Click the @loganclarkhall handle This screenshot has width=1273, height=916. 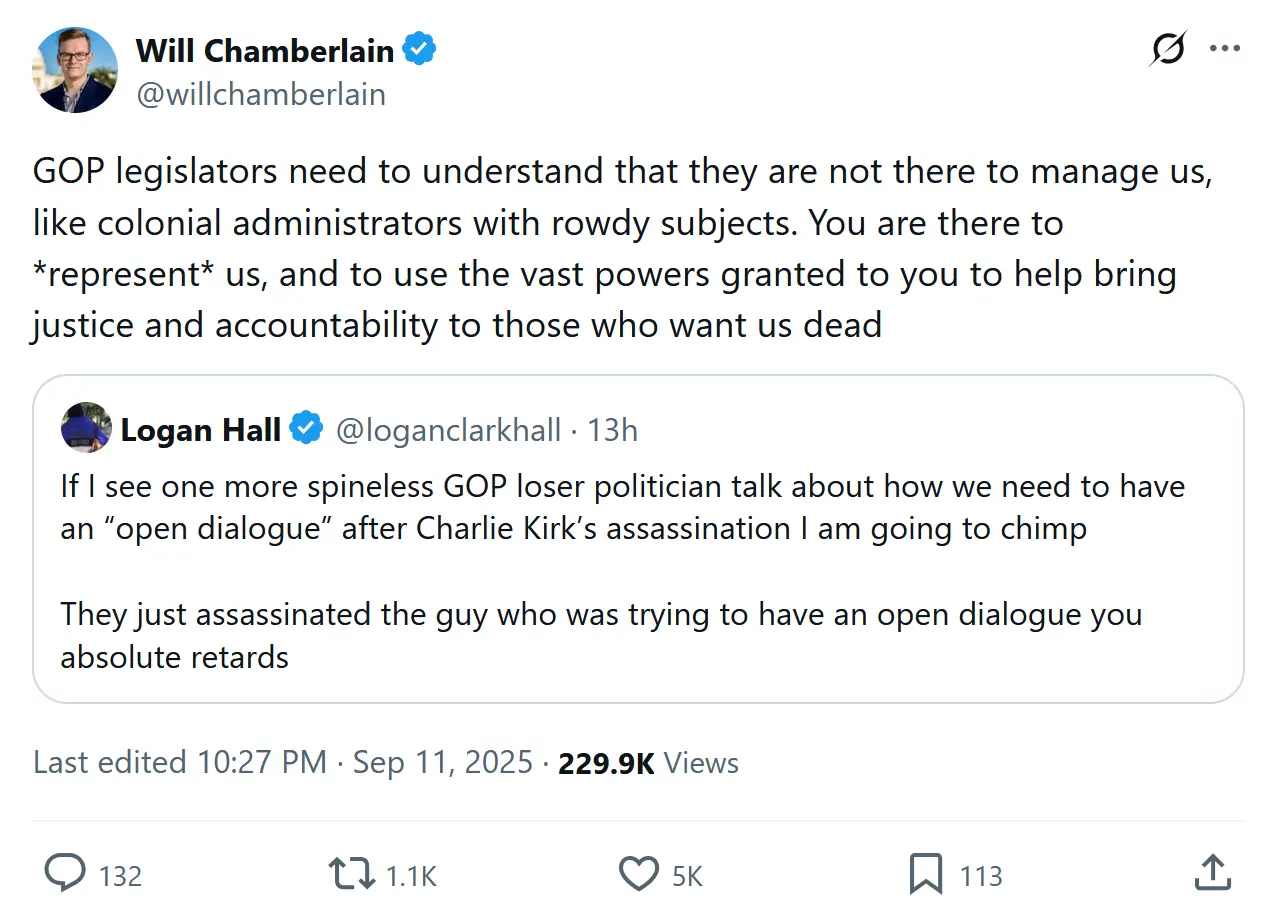tap(448, 430)
